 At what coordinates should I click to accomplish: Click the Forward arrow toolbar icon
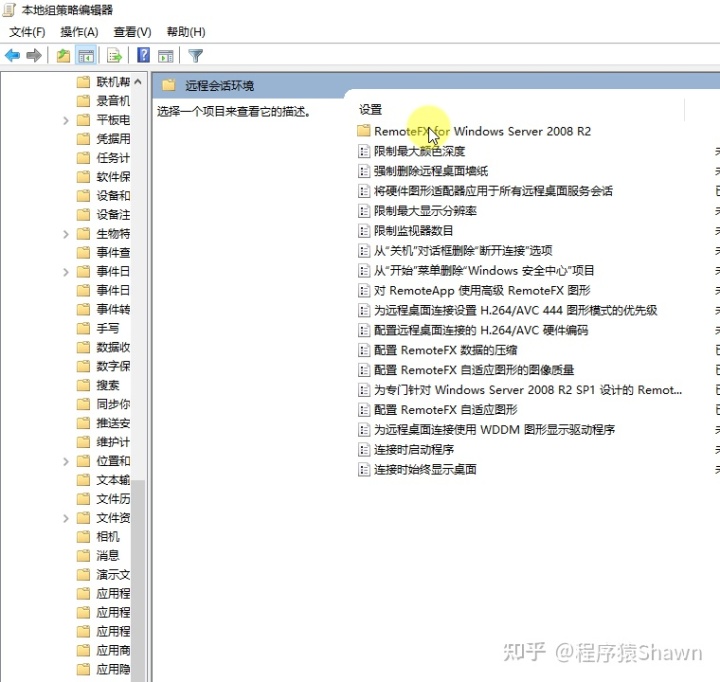coord(34,56)
